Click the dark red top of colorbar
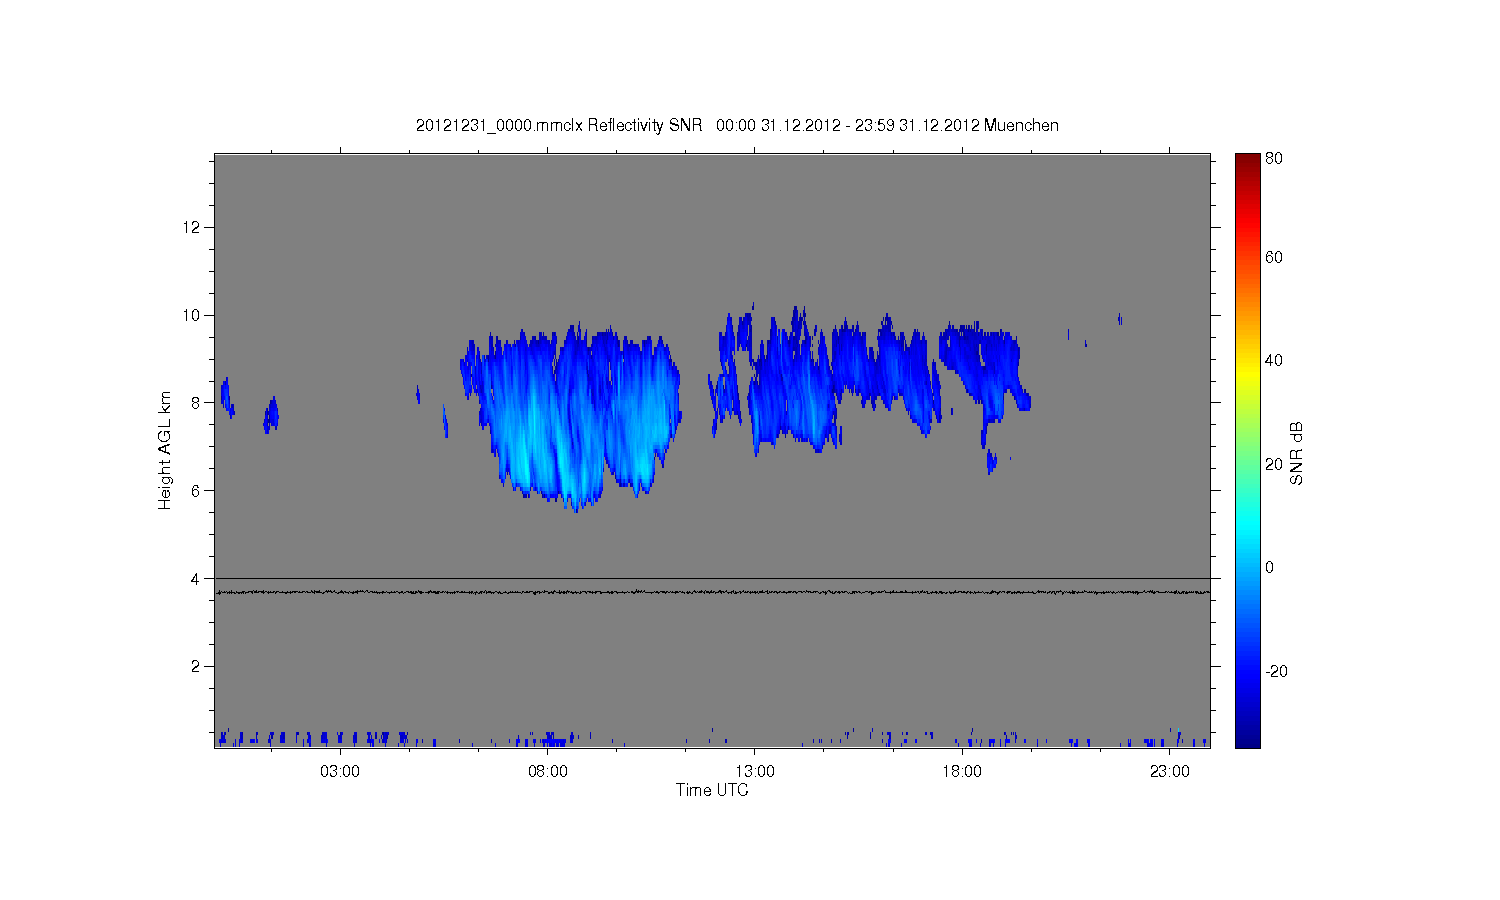 tap(1247, 160)
